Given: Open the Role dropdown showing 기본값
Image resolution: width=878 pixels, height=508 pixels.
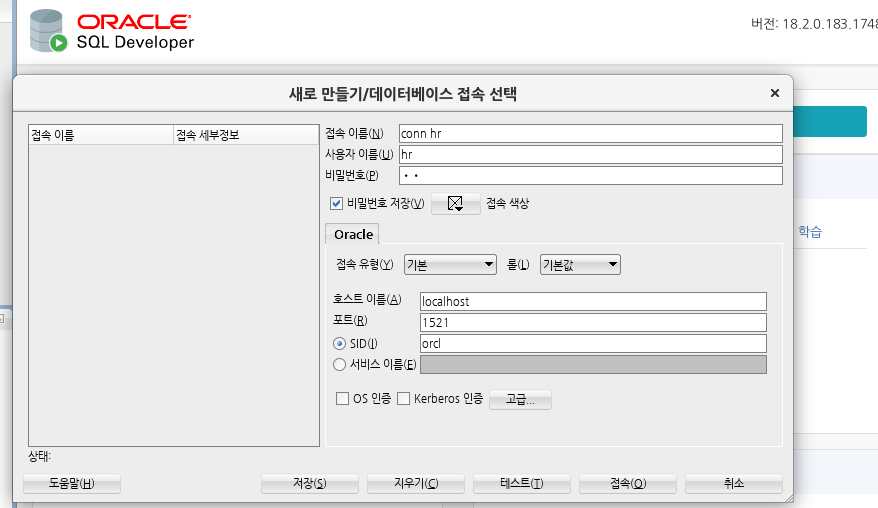Looking at the screenshot, I should click(580, 264).
